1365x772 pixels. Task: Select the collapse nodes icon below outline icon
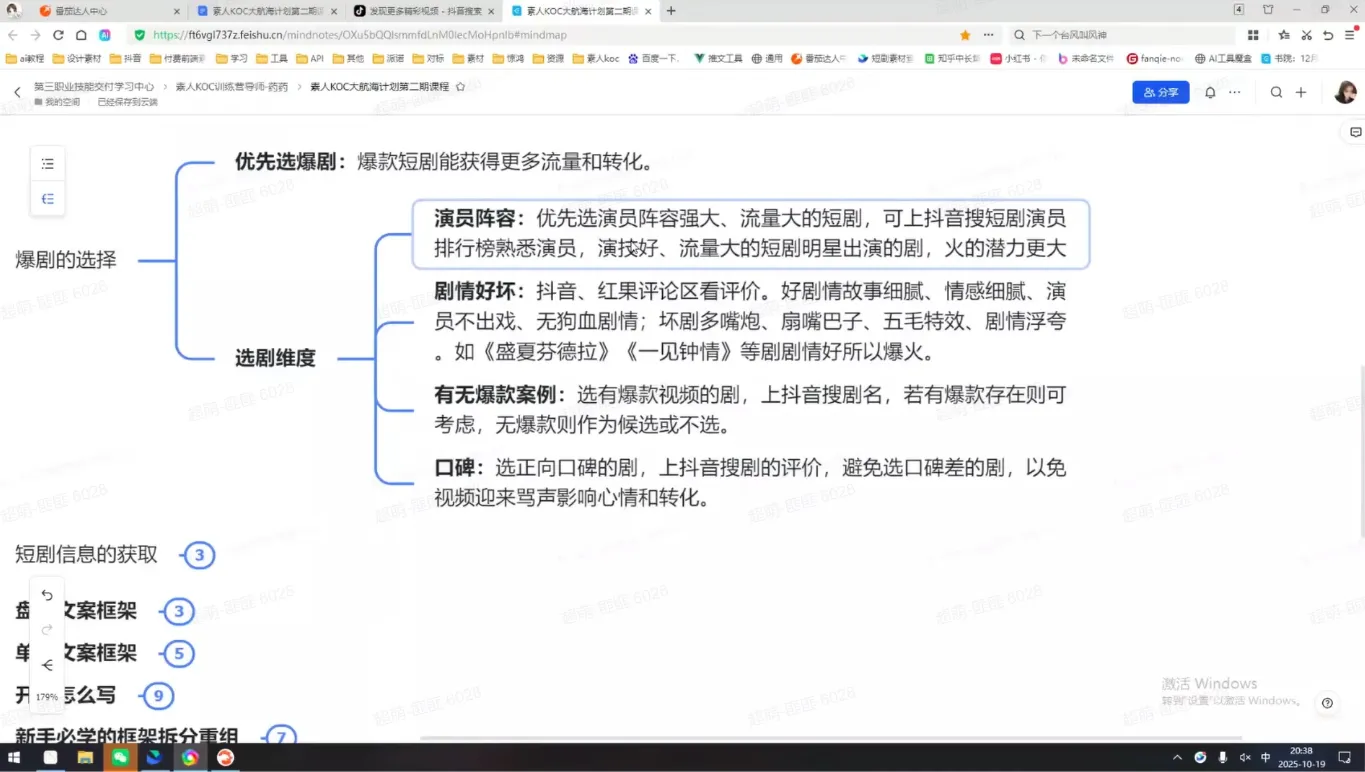pos(47,198)
